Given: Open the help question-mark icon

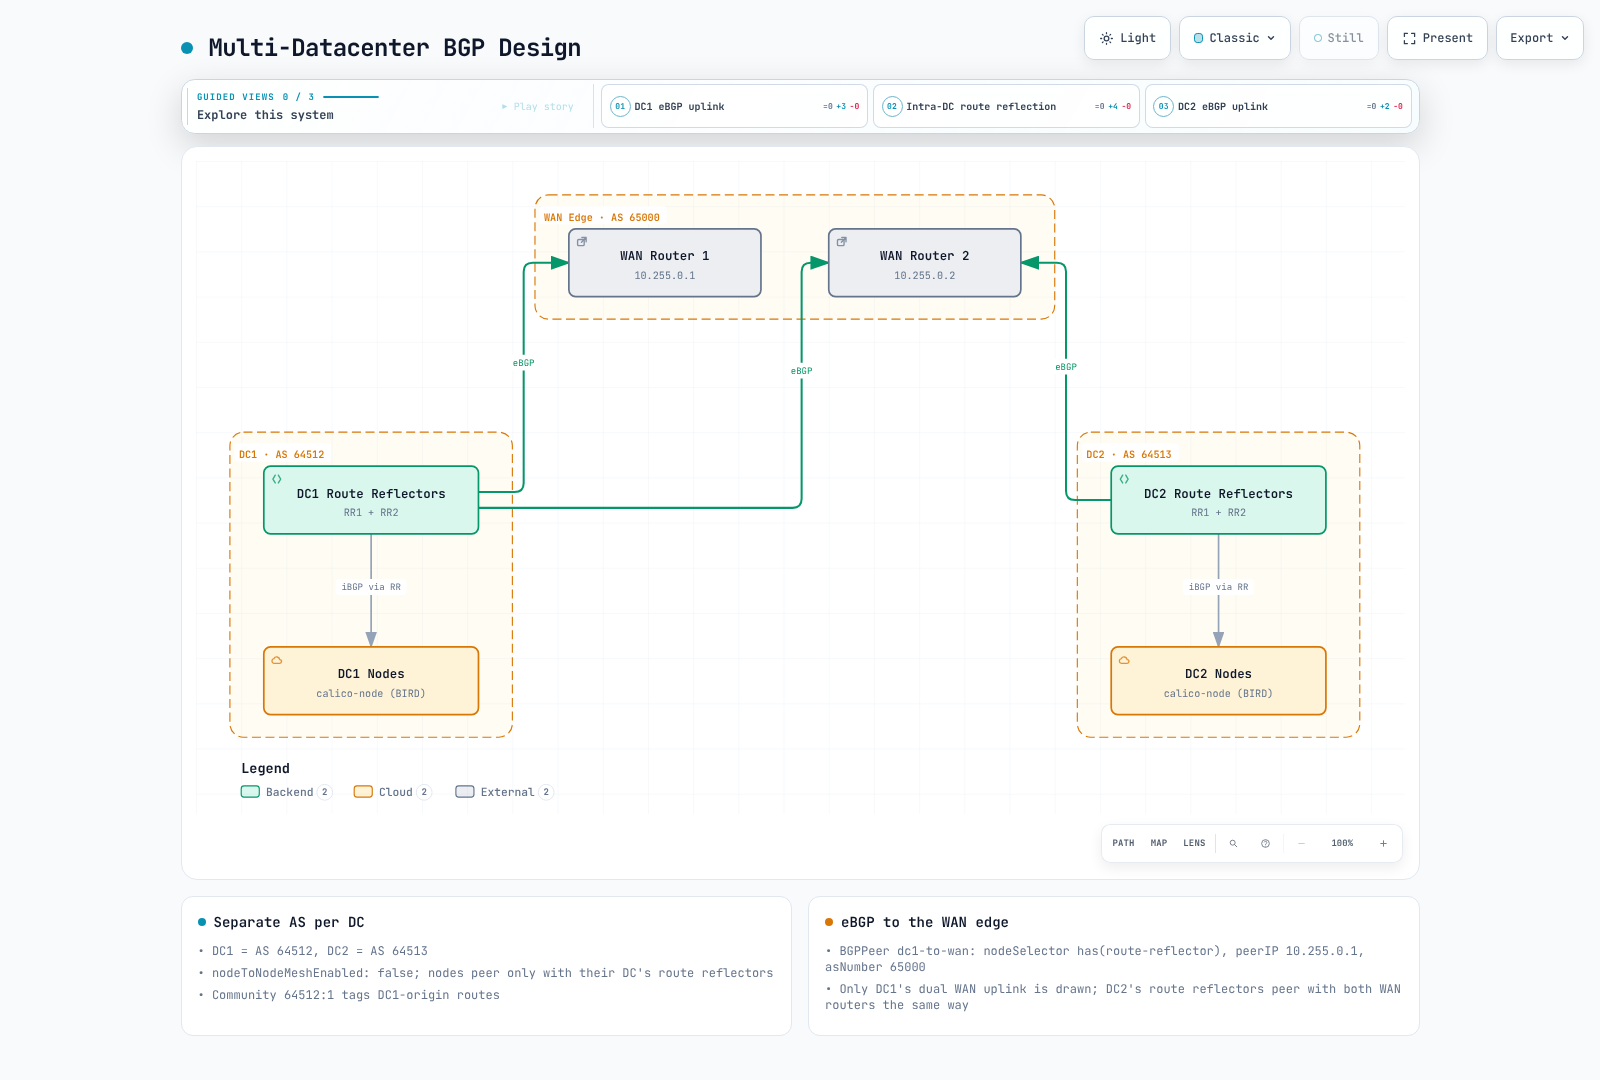Looking at the screenshot, I should [1265, 843].
